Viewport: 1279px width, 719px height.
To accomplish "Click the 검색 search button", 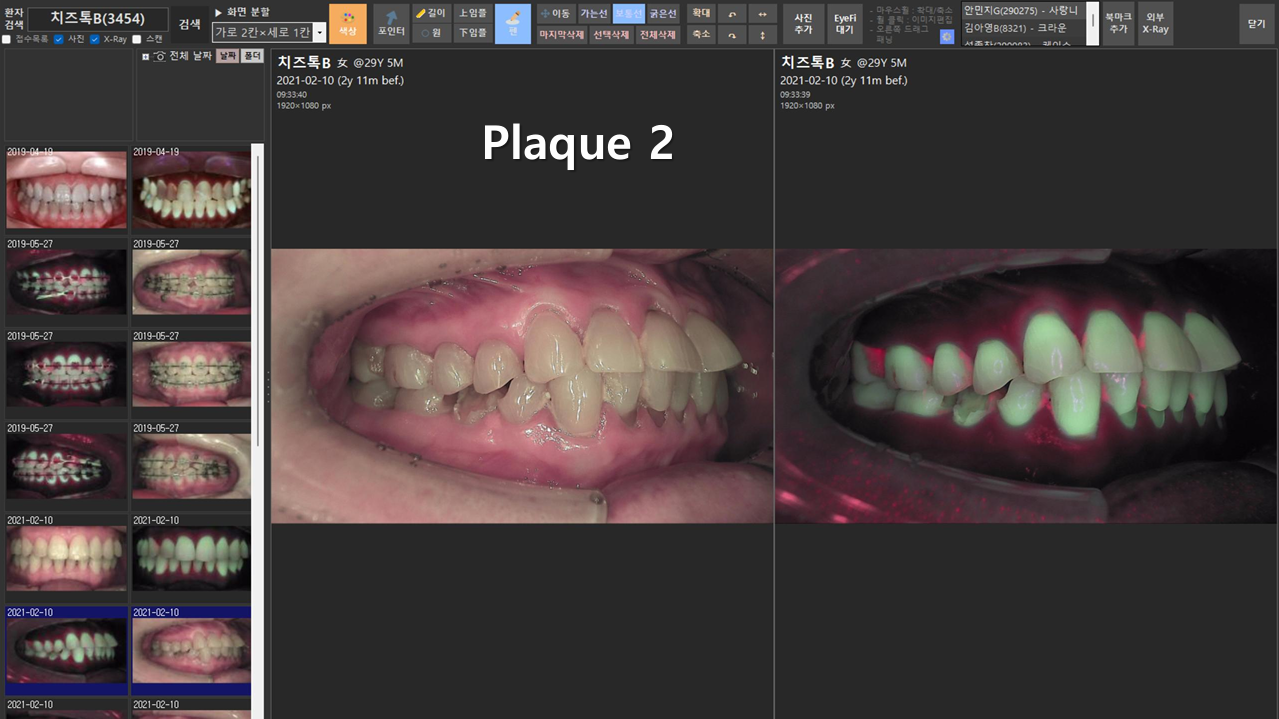I will tap(189, 23).
